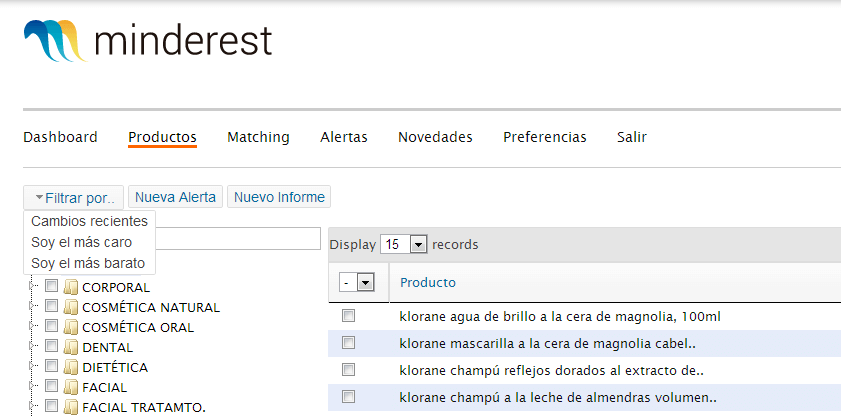Click the category search input field
Screen dimensions: 841x416
tap(238, 239)
